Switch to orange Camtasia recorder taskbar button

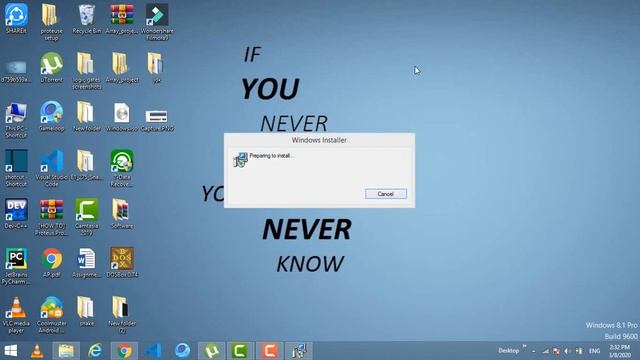point(269,351)
